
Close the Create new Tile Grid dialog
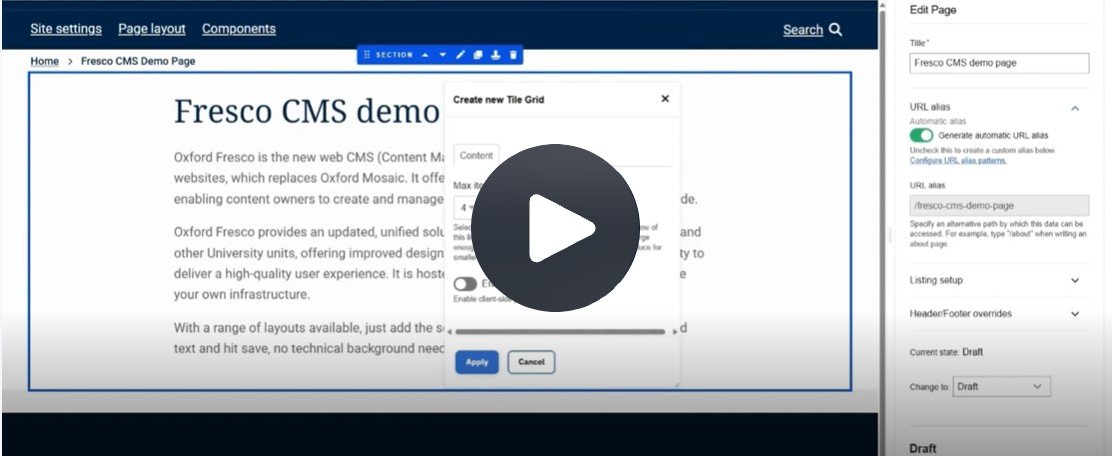(x=665, y=99)
